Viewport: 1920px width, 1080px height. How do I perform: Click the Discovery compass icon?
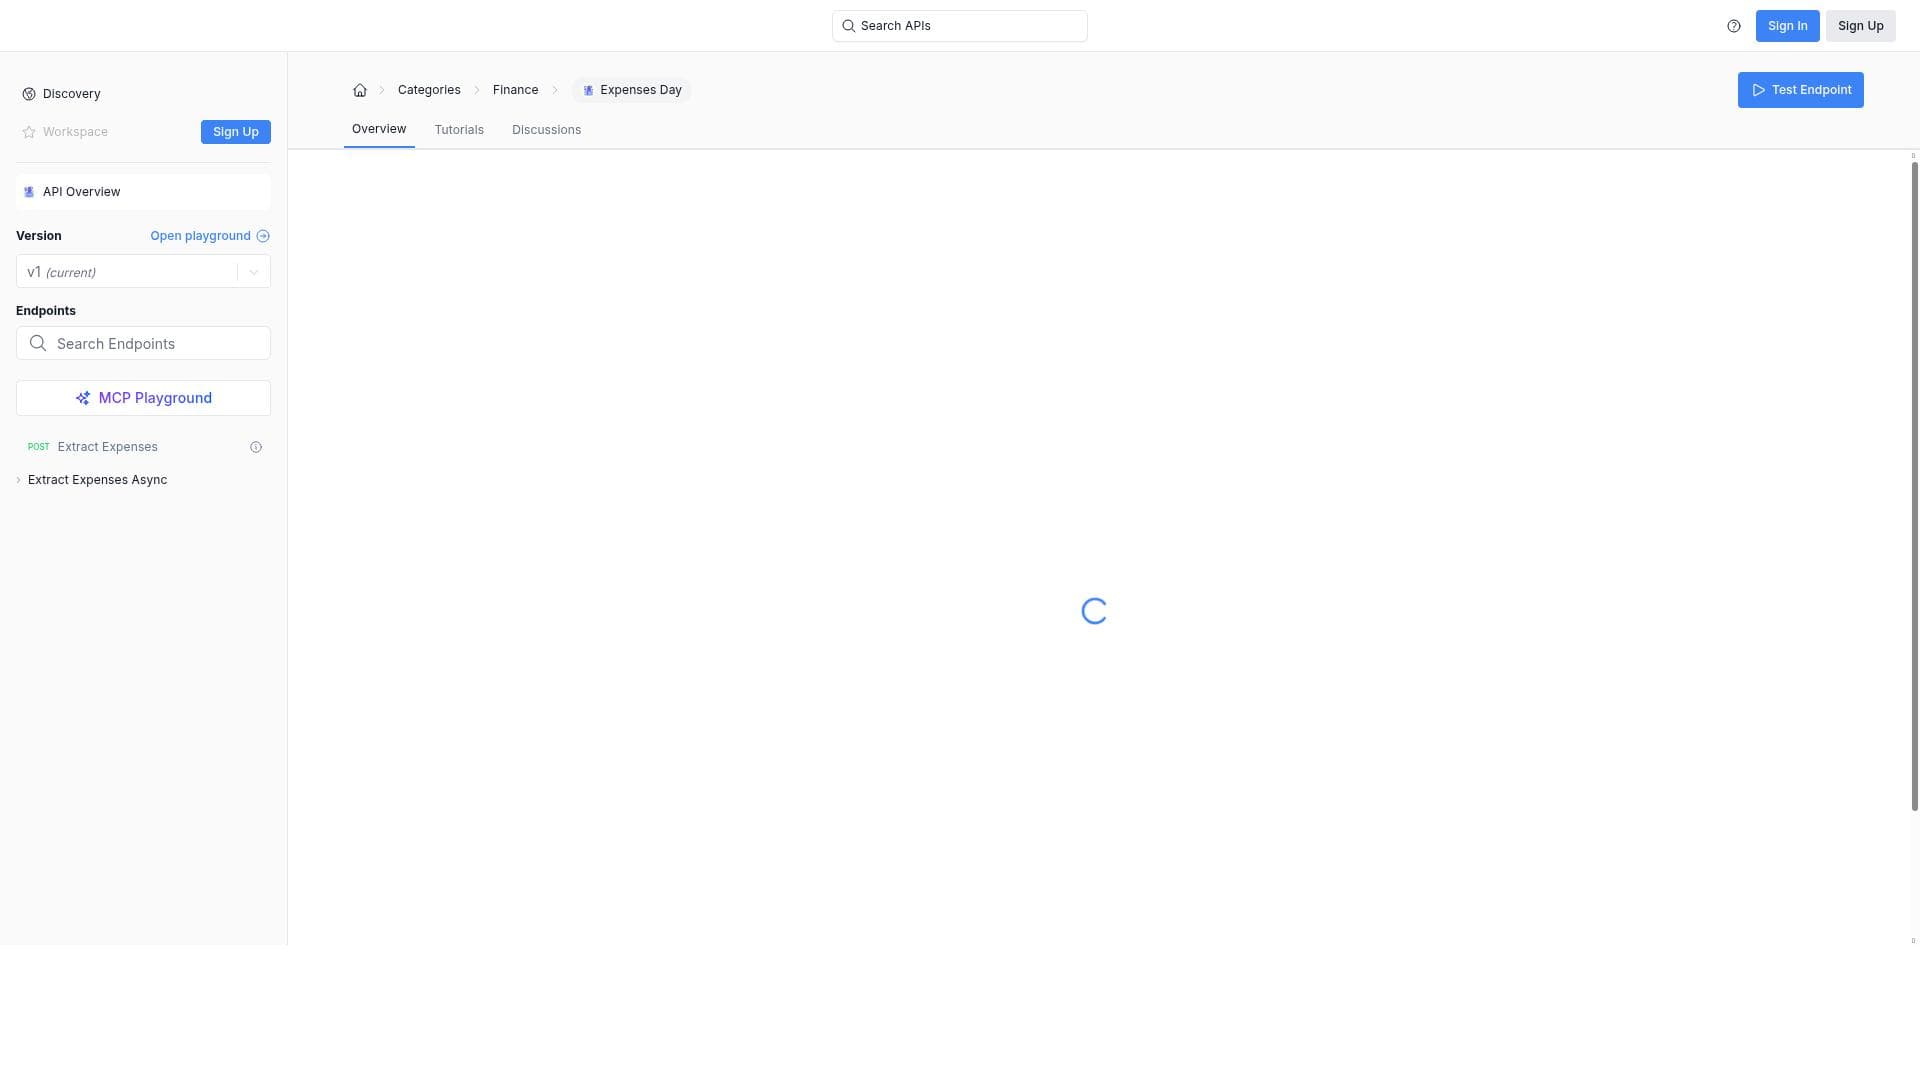point(29,94)
